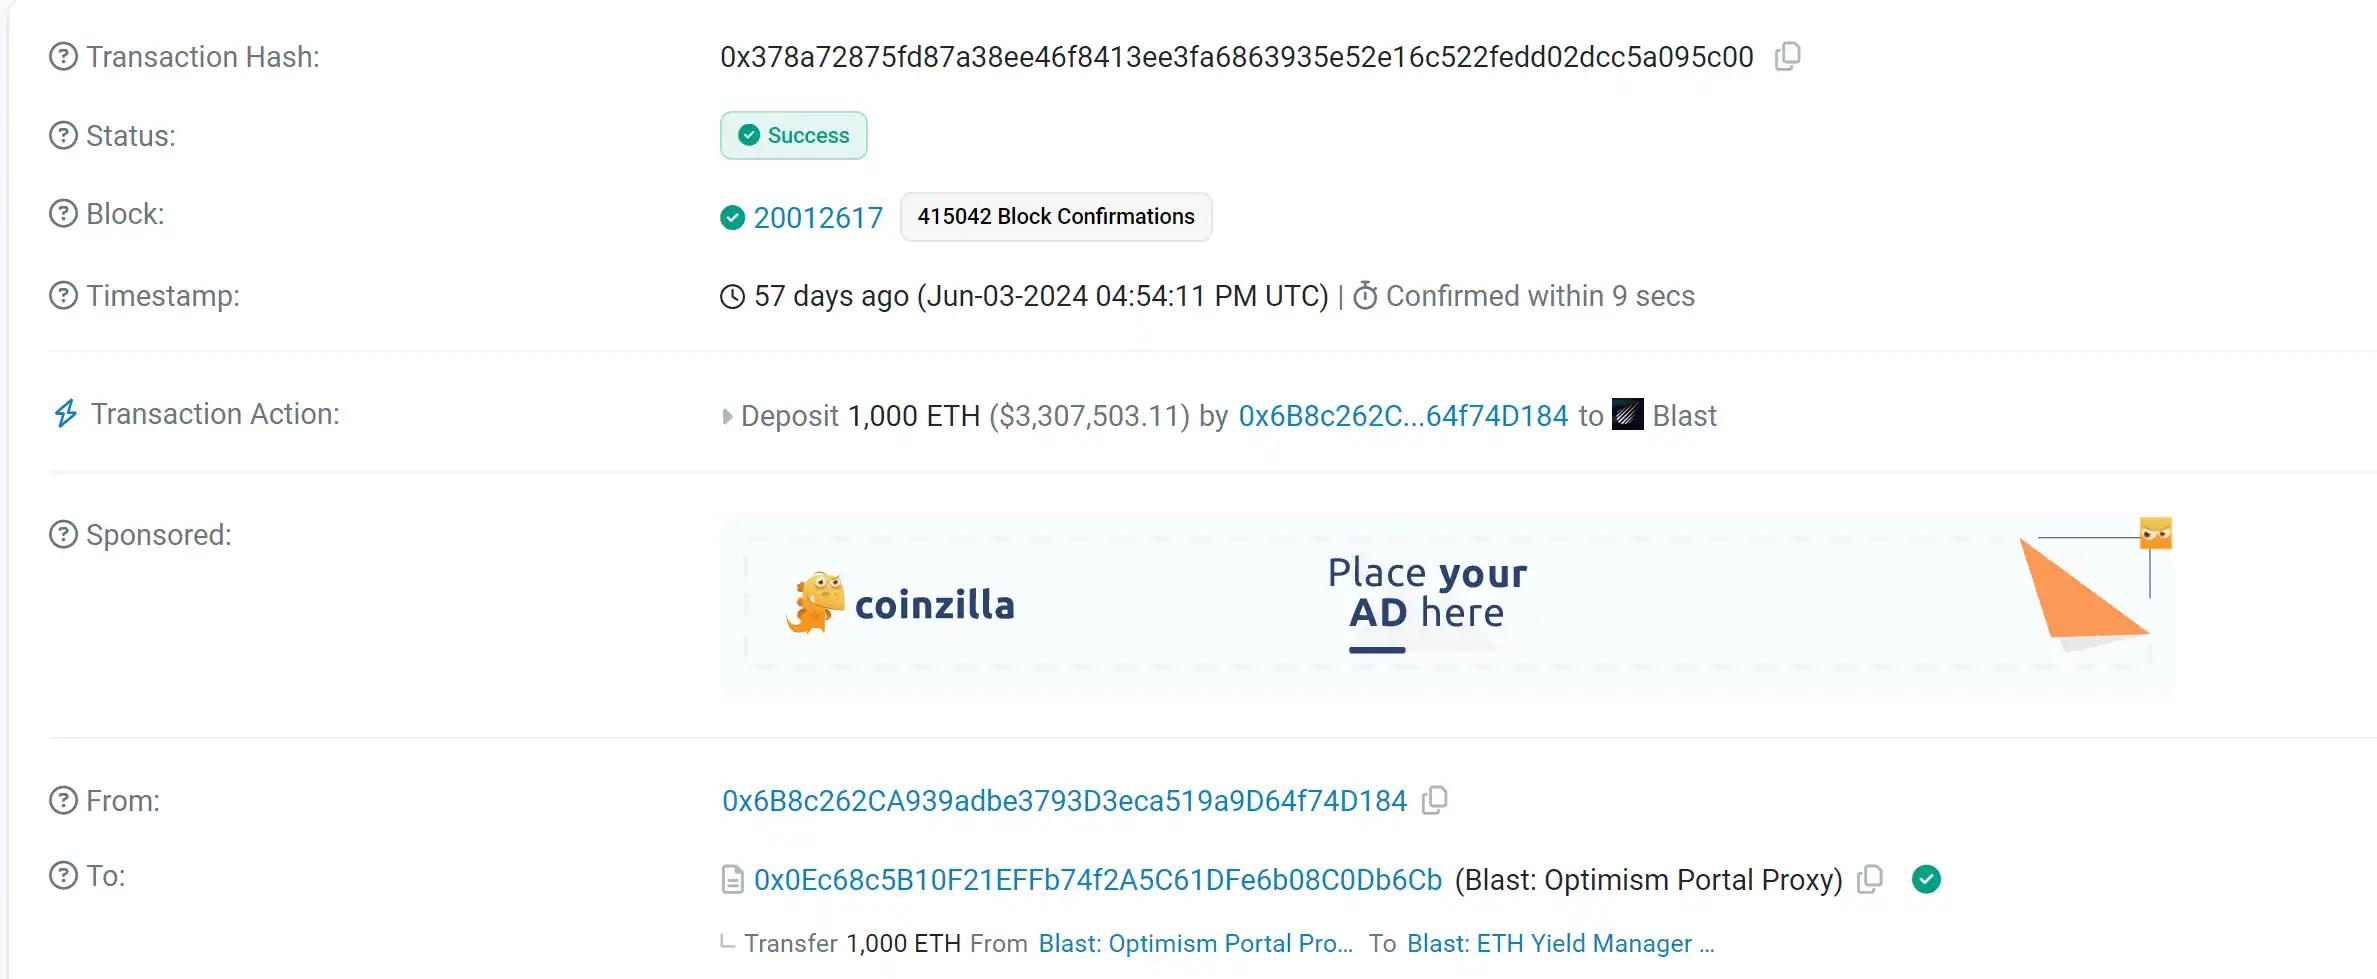Expand the Transaction Action details arrow
The height and width of the screenshot is (979, 2377).
727,416
